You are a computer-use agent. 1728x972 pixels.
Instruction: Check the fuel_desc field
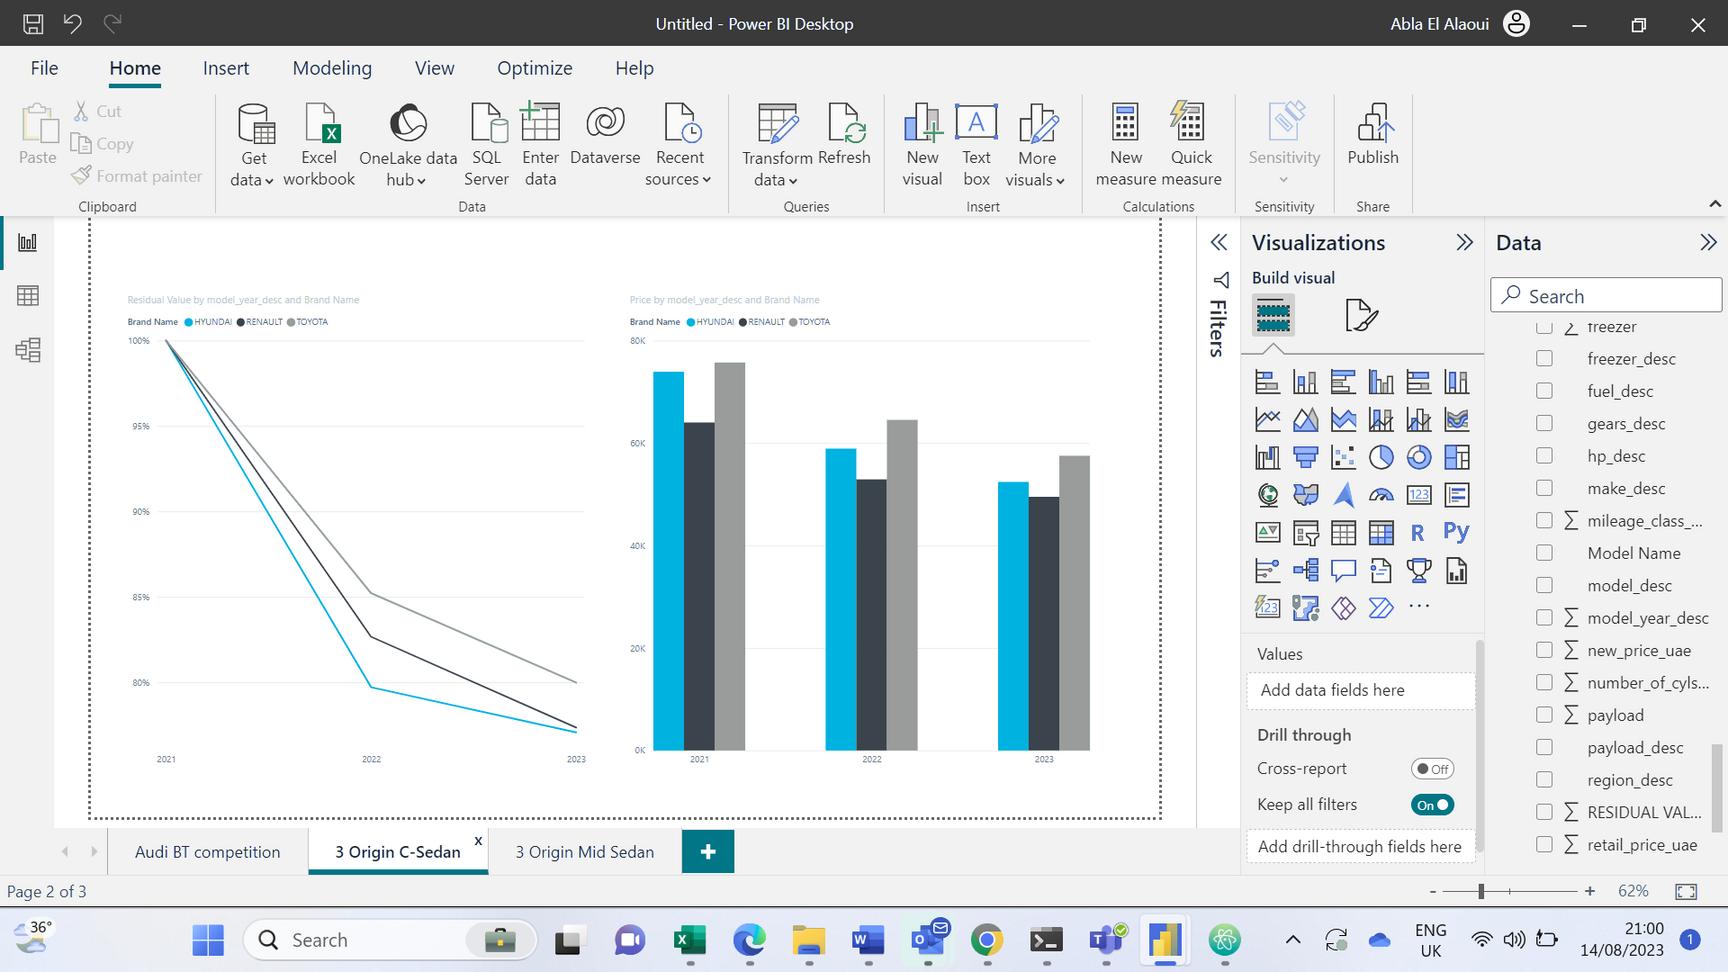click(1544, 391)
